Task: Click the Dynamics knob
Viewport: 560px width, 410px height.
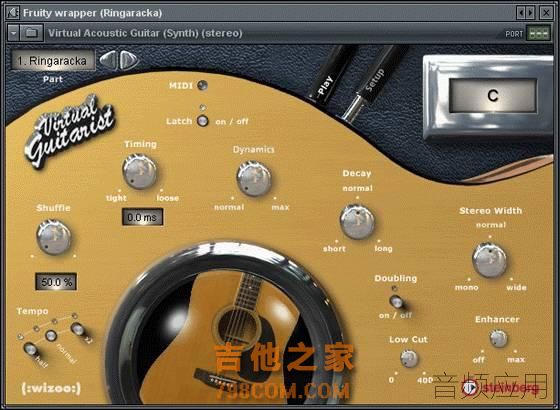Action: click(254, 178)
